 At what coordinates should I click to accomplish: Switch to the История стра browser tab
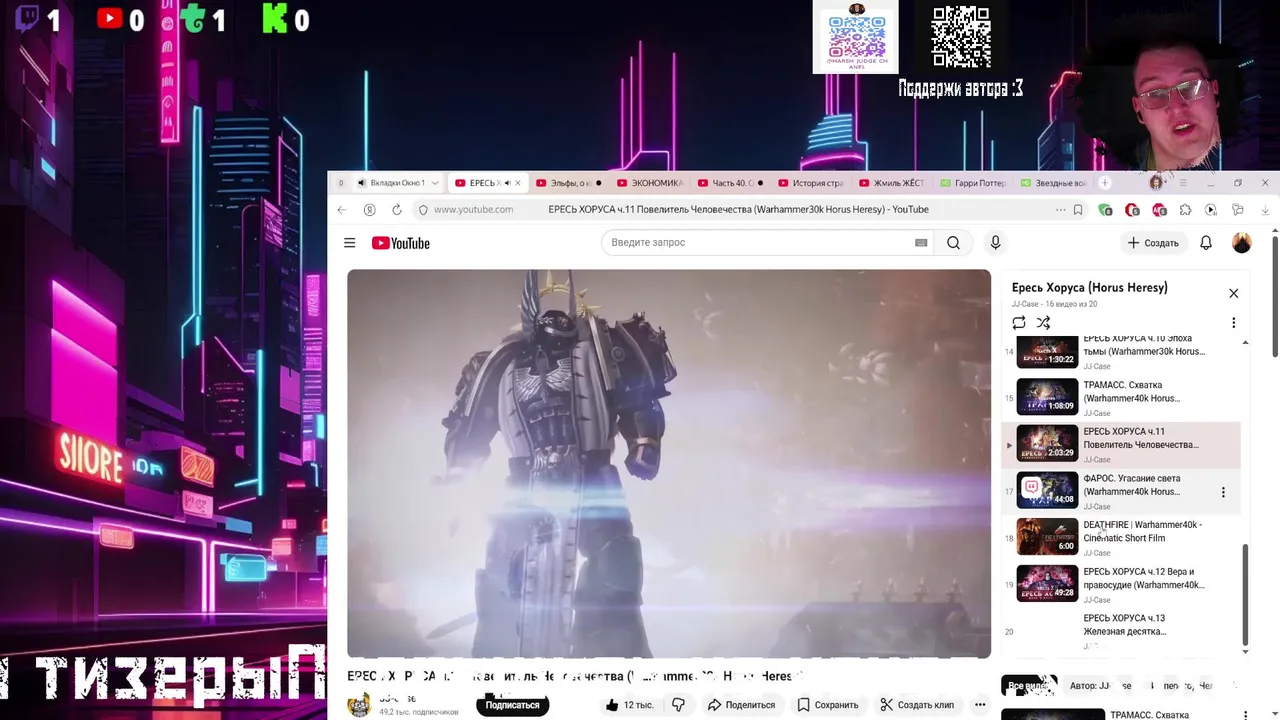pos(812,183)
